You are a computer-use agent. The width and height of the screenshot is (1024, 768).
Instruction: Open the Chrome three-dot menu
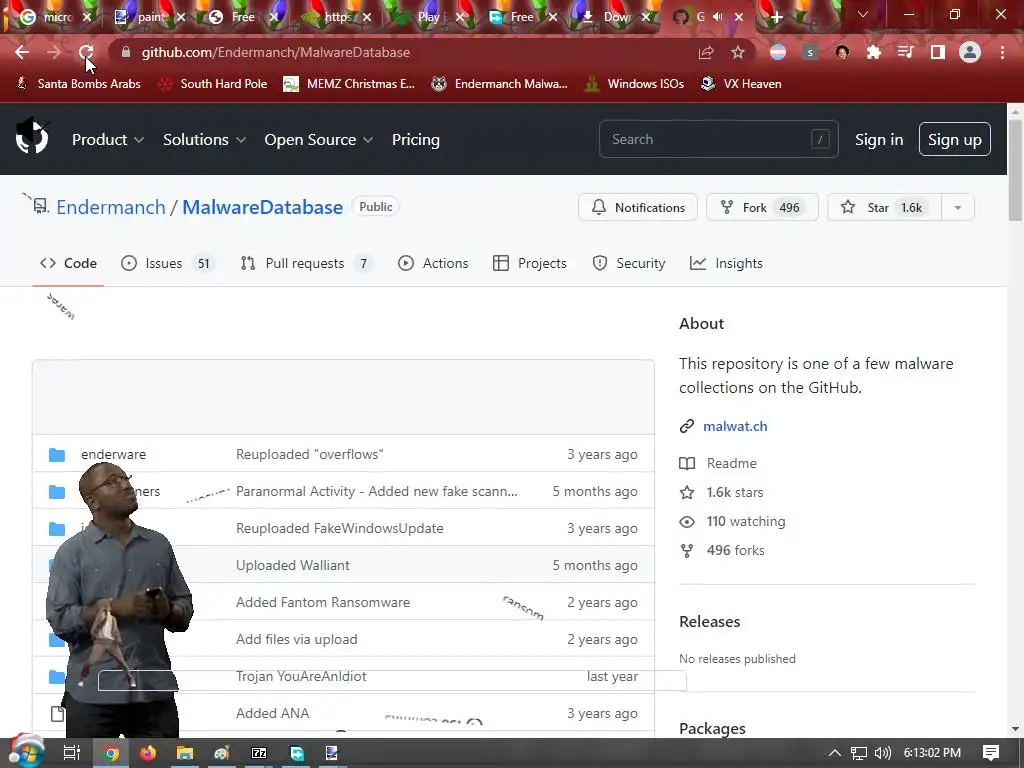1002,52
